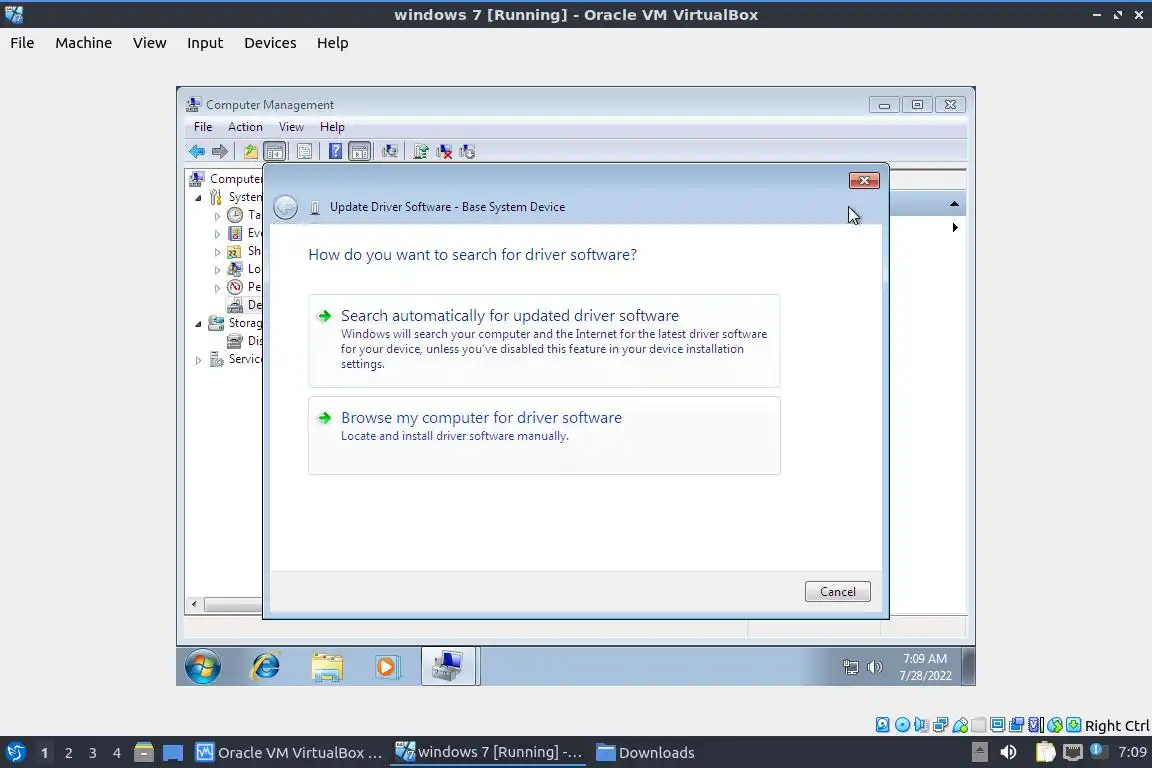Close the Update Driver Software dialog
Screen dimensions: 1152x768
[x=864, y=181]
